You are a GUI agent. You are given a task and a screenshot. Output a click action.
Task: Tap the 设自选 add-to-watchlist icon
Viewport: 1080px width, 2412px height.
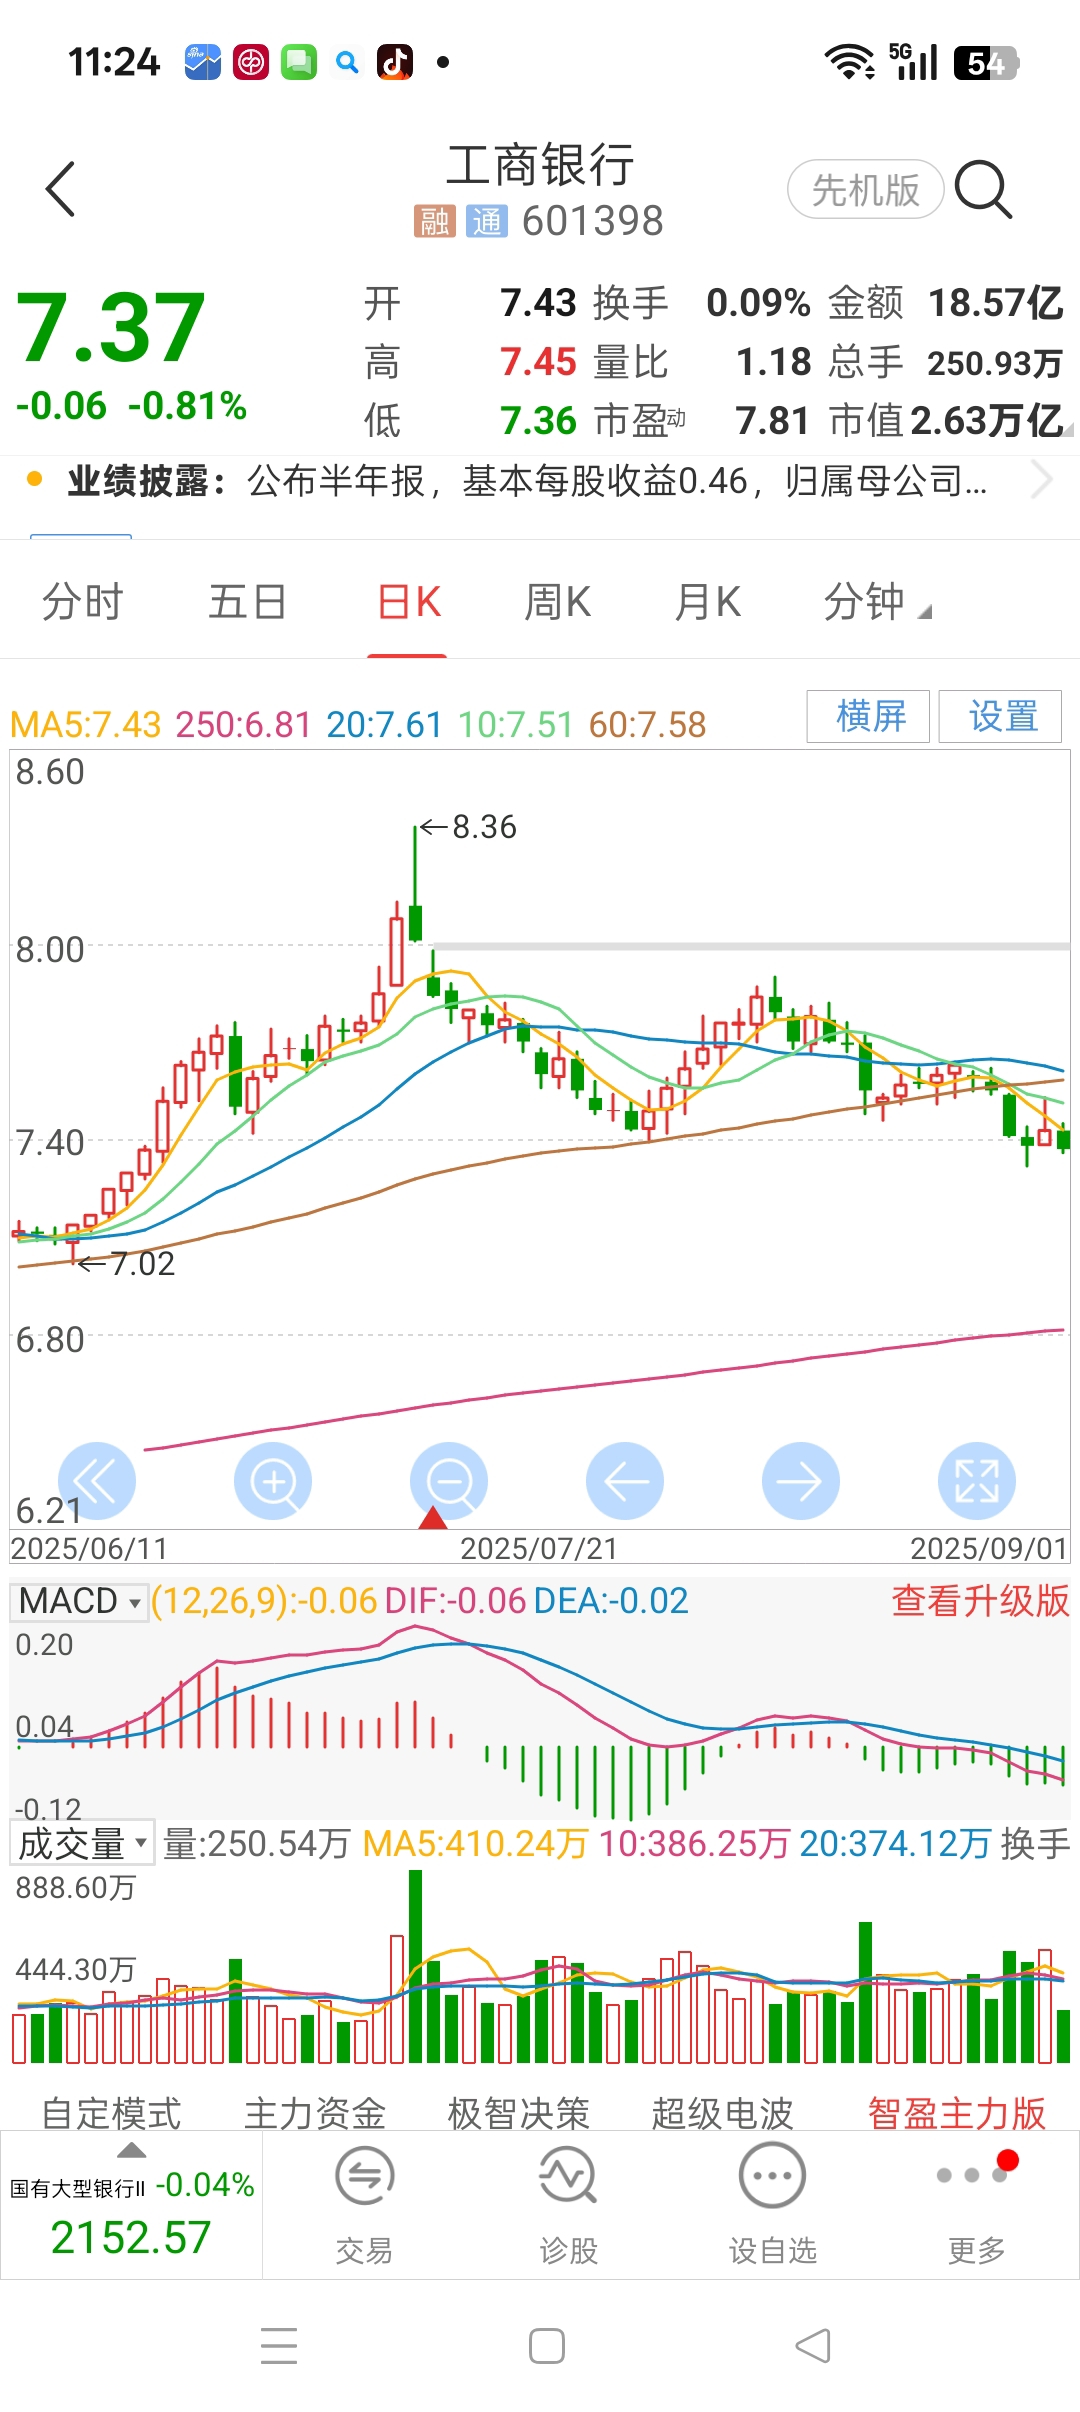[x=772, y=2177]
